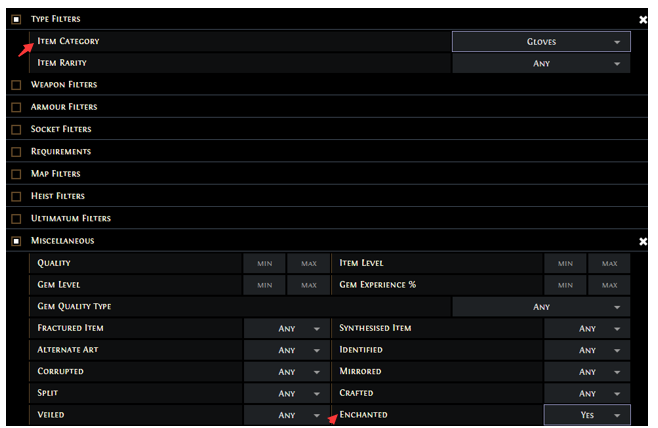Viewport: 658px width, 428px height.
Task: Open the Gem Quality Type dropdown
Action: click(541, 307)
